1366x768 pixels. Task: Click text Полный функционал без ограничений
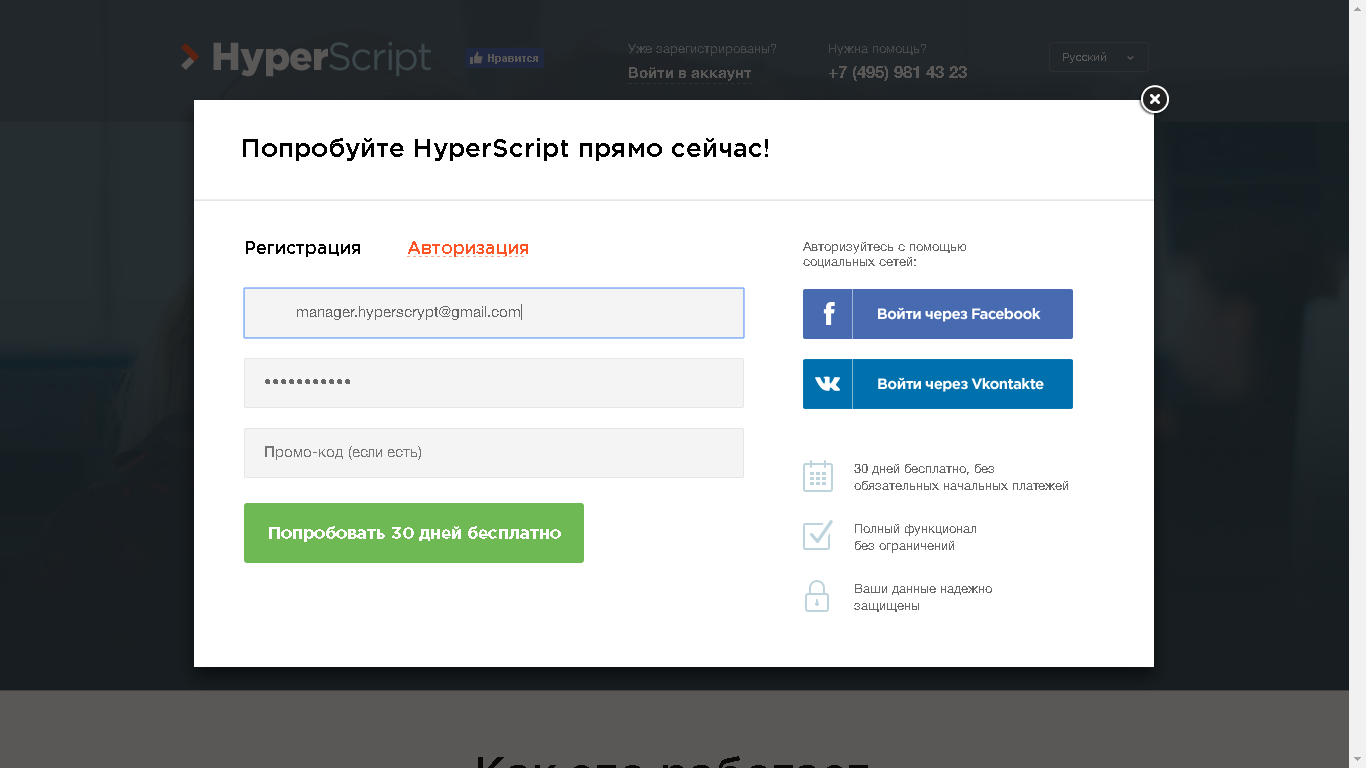pos(915,537)
